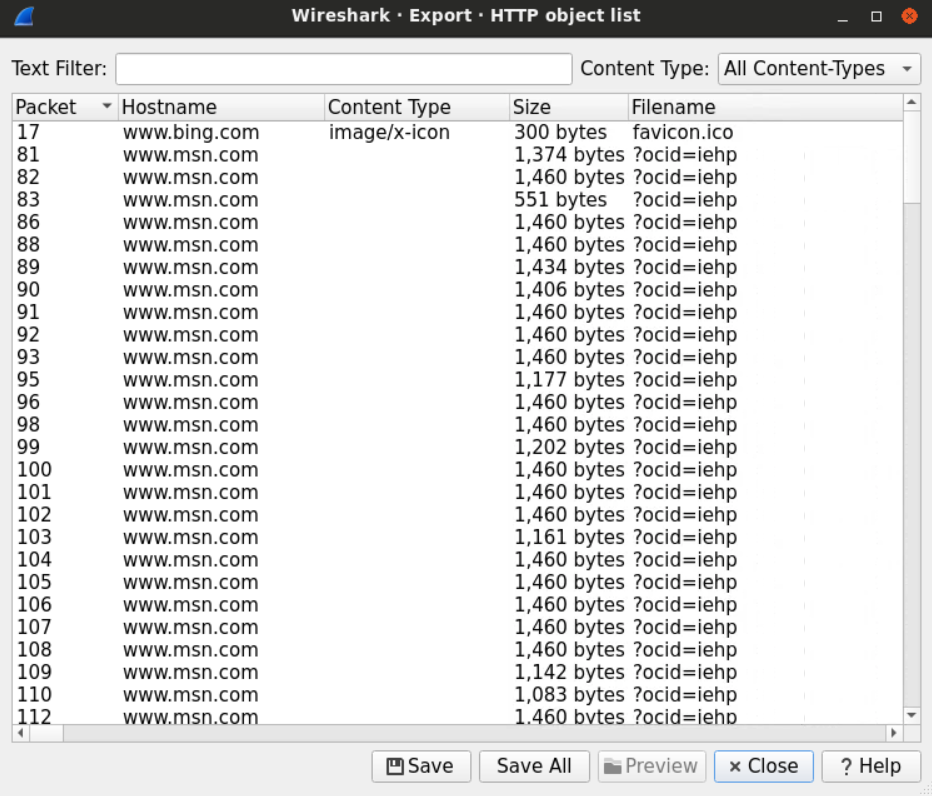Click the horizontal scrollbar left arrow

pos(20,733)
